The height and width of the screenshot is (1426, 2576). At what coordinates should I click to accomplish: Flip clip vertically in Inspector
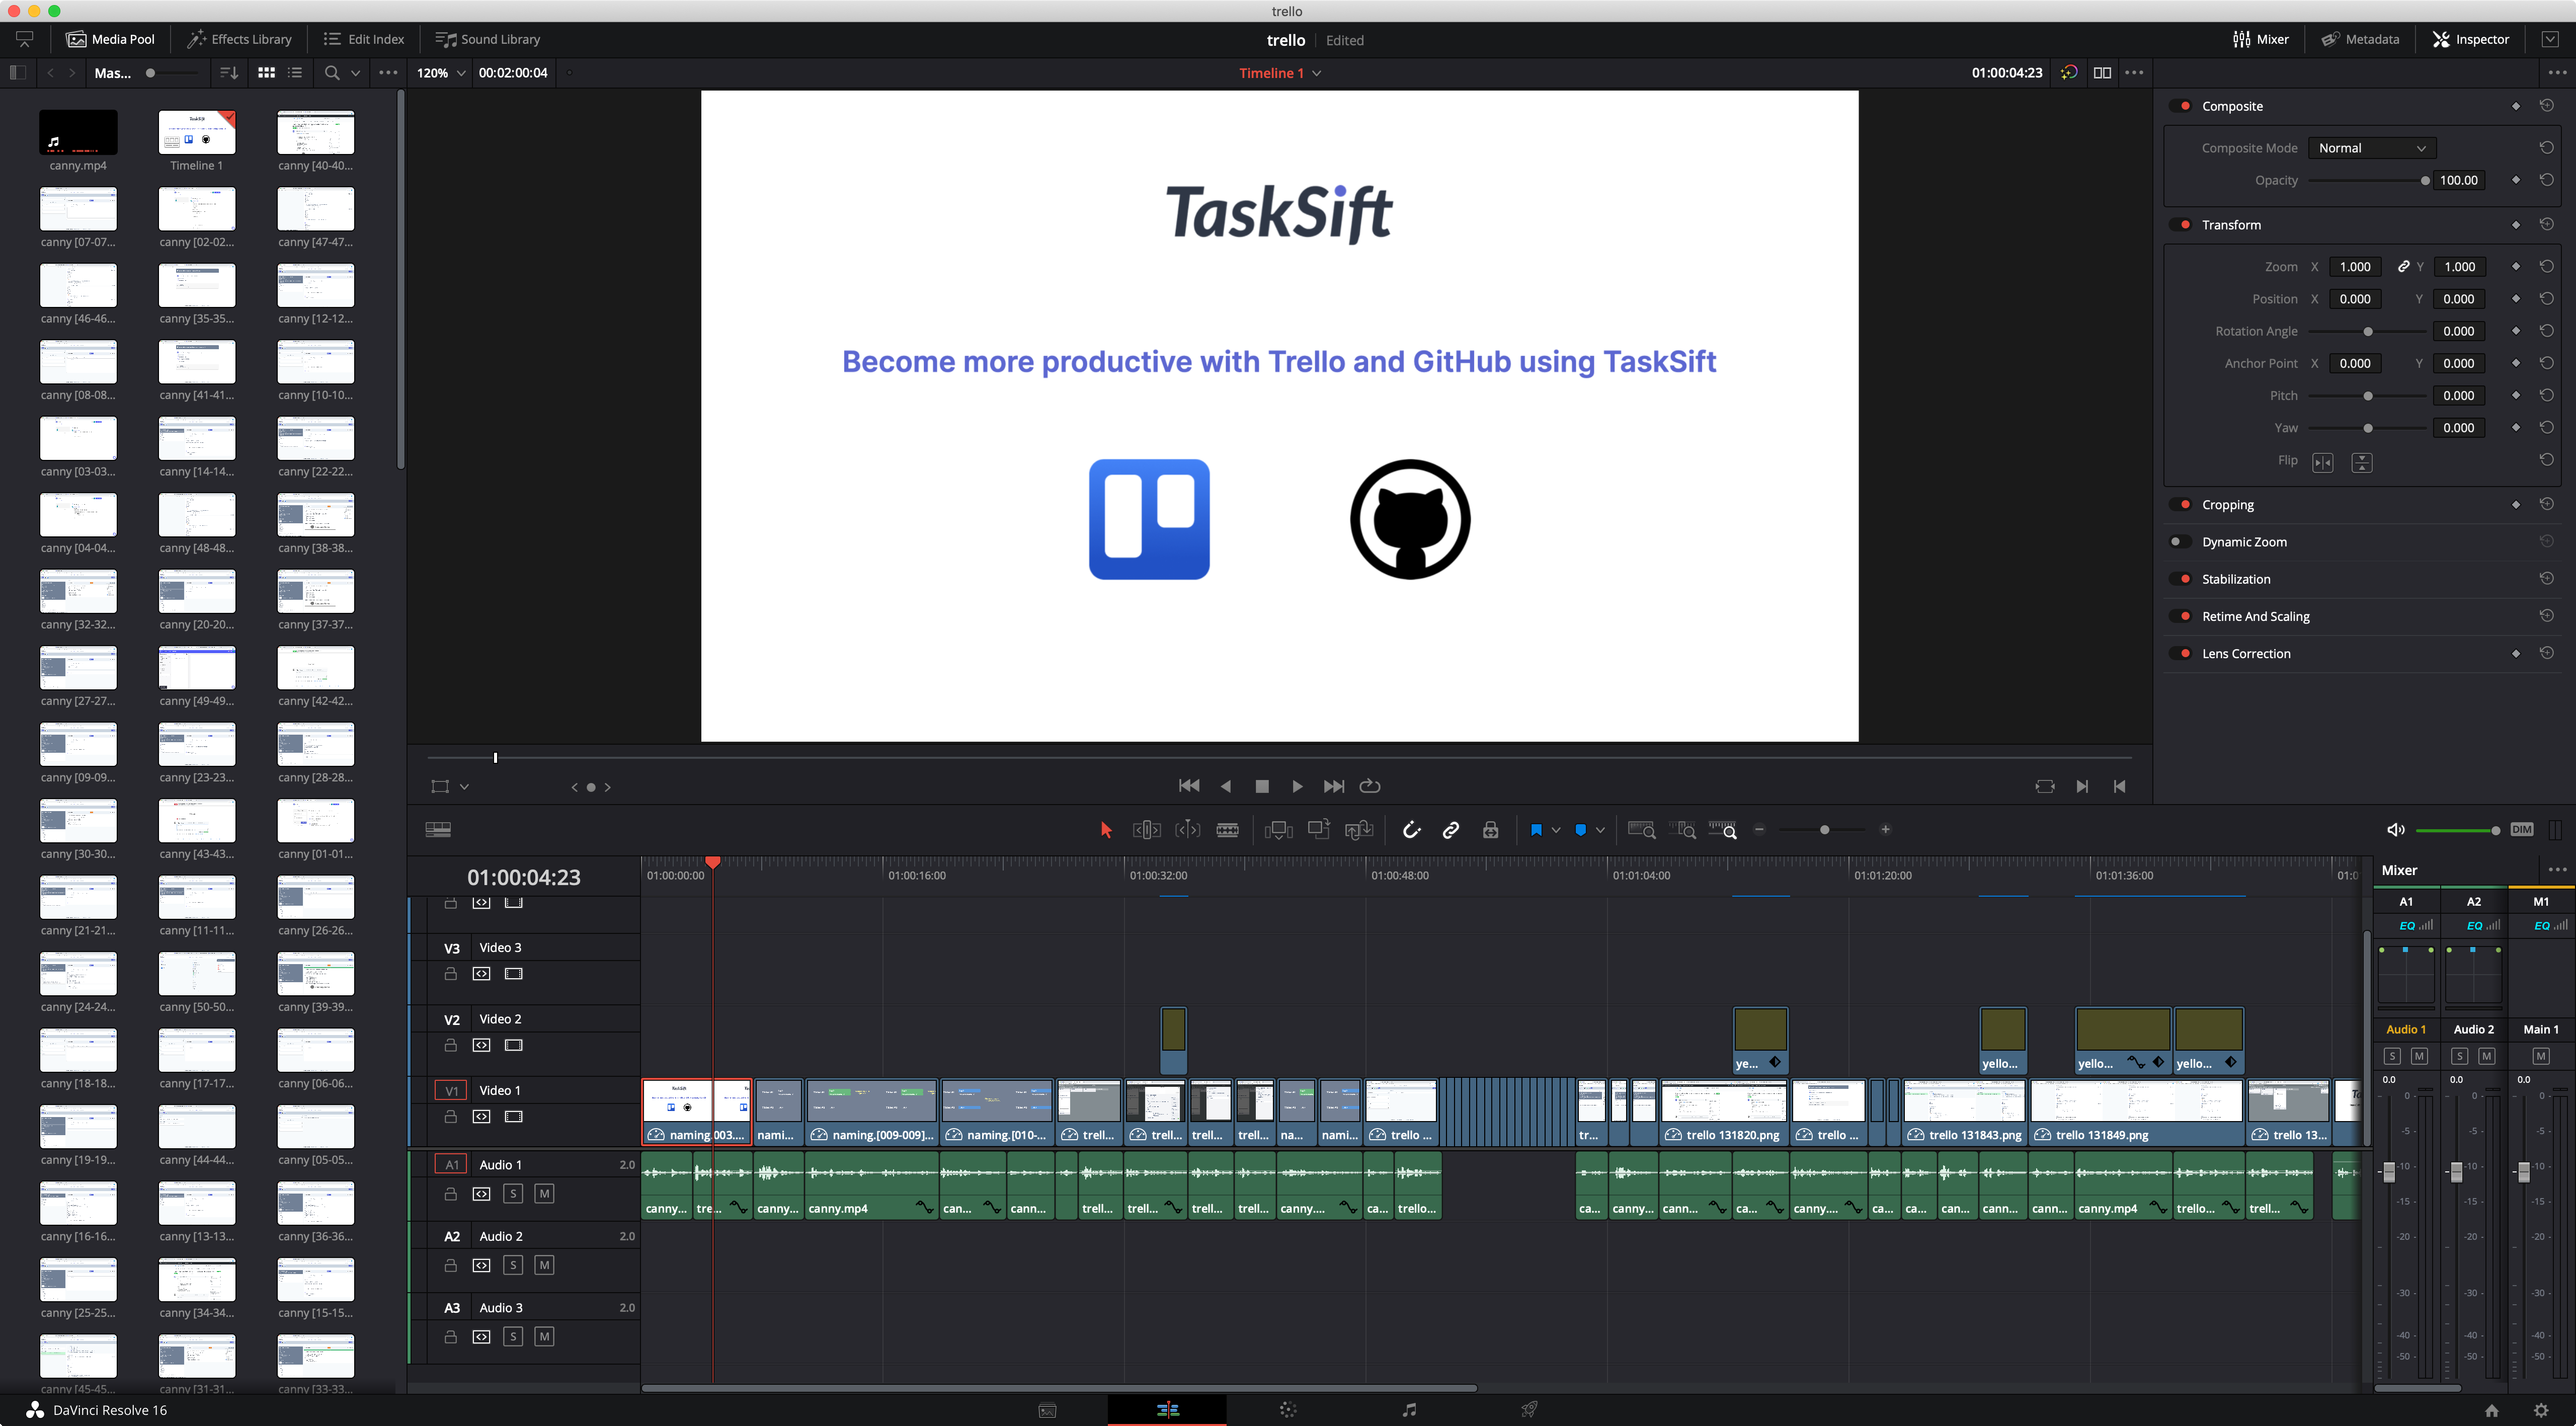2361,462
